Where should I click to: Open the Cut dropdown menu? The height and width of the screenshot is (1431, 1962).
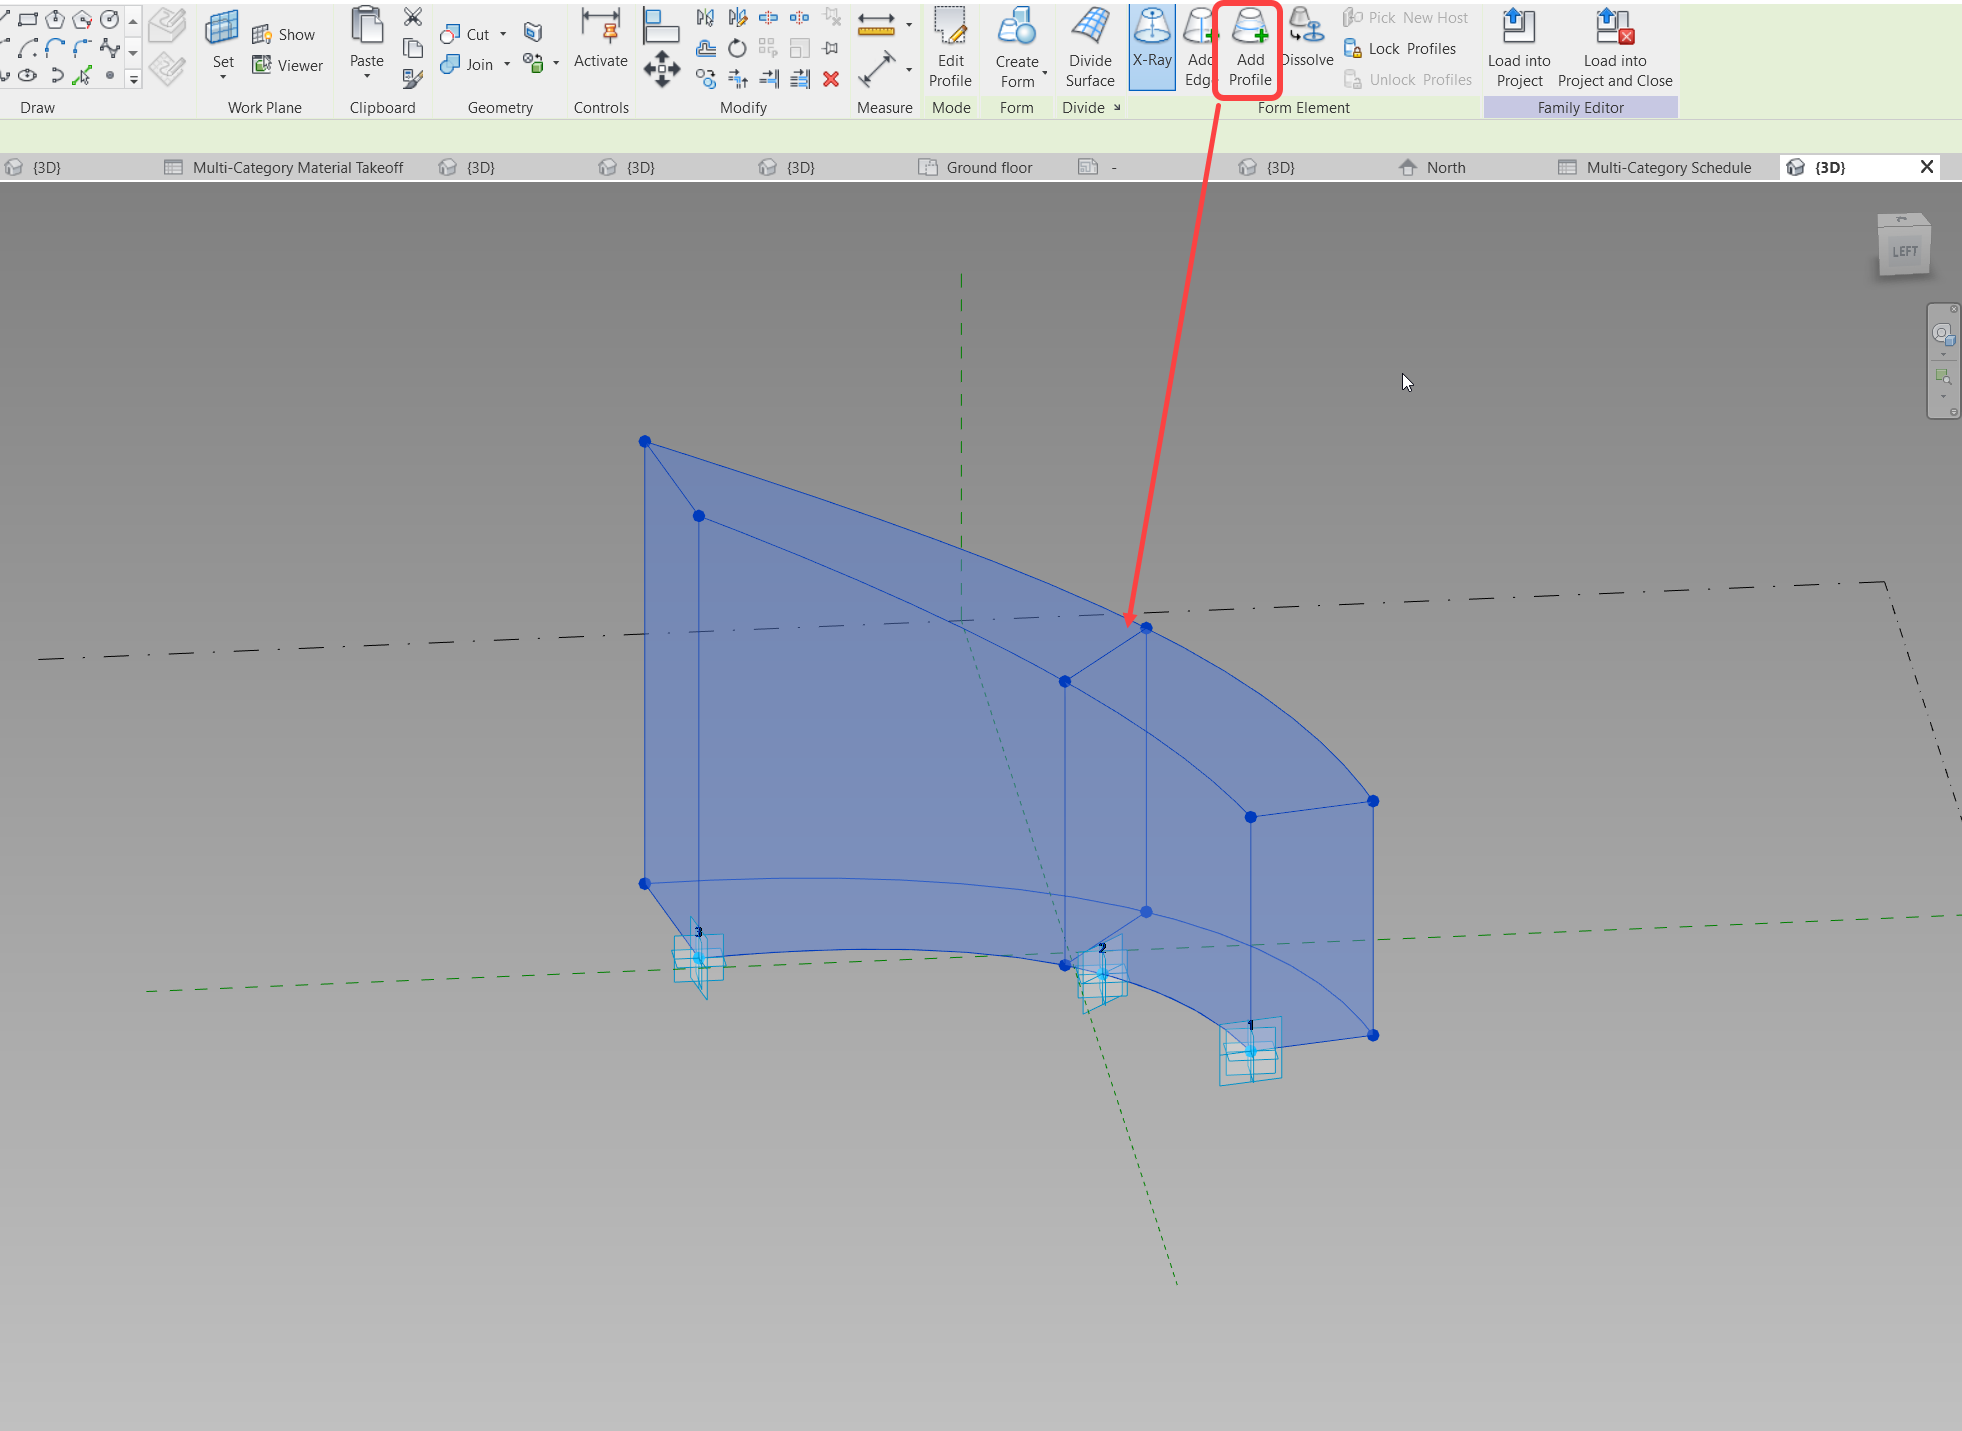(505, 33)
